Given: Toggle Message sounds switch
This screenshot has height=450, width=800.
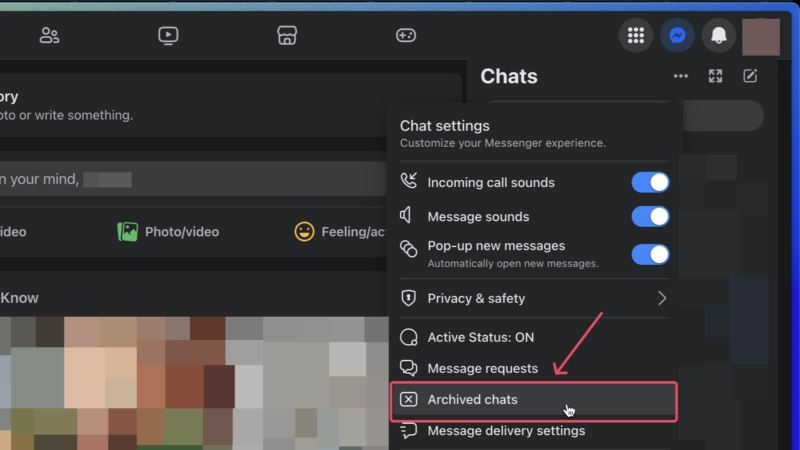Looking at the screenshot, I should [x=651, y=216].
